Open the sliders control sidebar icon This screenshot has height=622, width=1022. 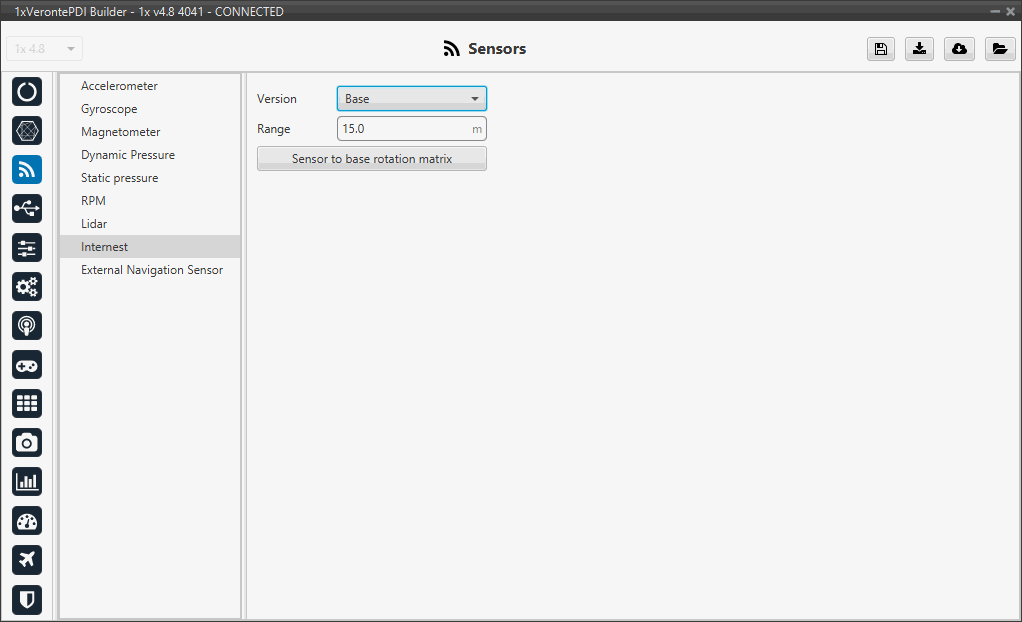[x=27, y=248]
